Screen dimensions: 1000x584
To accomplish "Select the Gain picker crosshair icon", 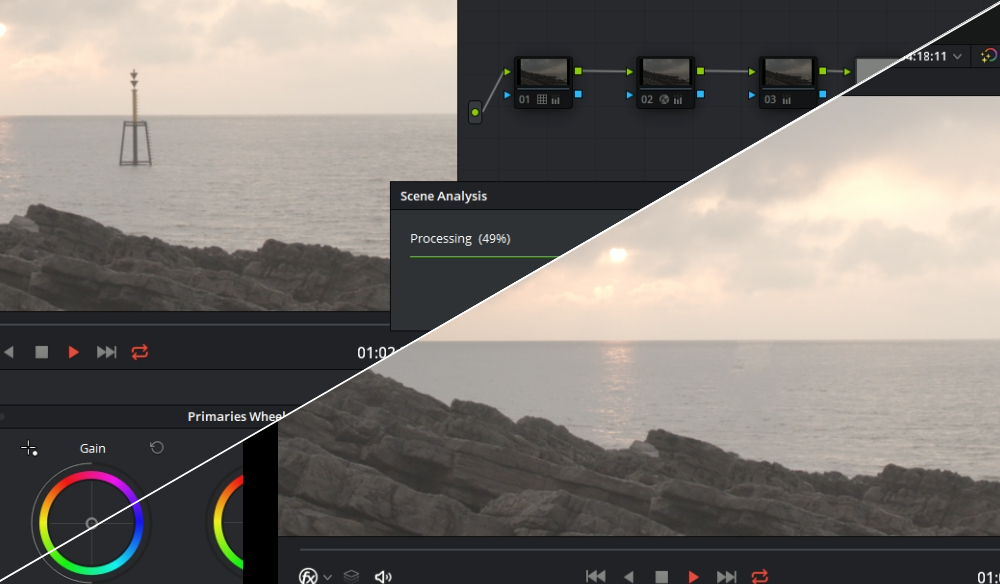I will (30, 449).
